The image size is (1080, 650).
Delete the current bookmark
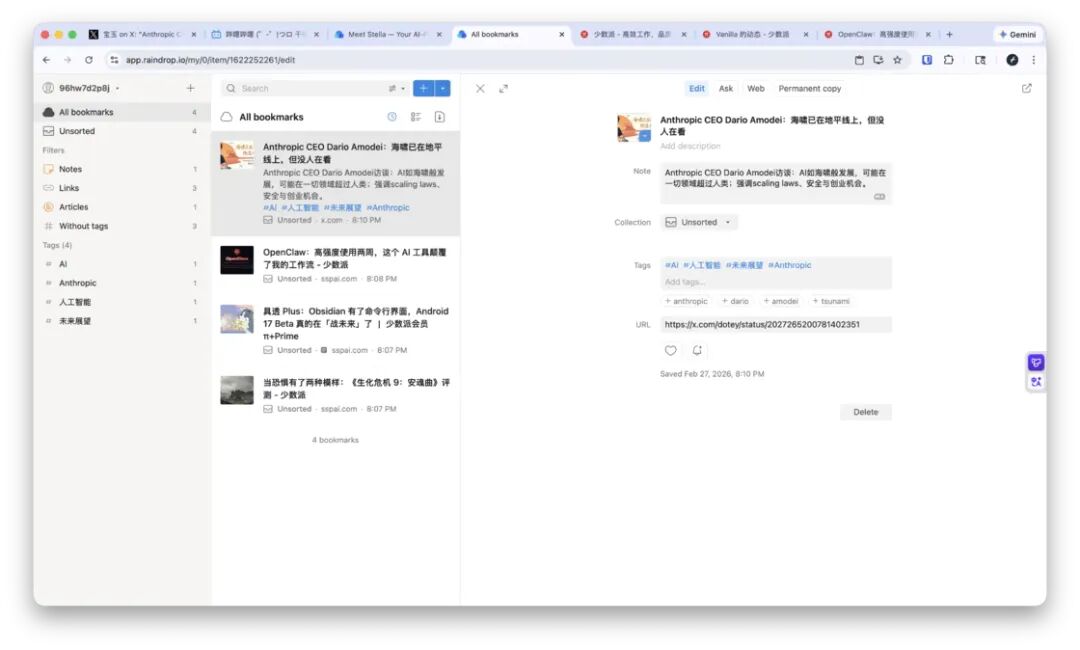click(x=865, y=412)
